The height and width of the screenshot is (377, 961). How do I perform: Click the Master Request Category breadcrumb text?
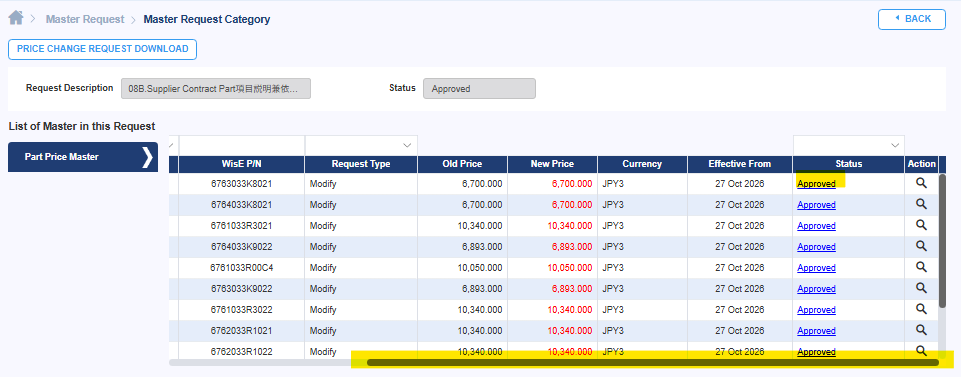click(207, 19)
